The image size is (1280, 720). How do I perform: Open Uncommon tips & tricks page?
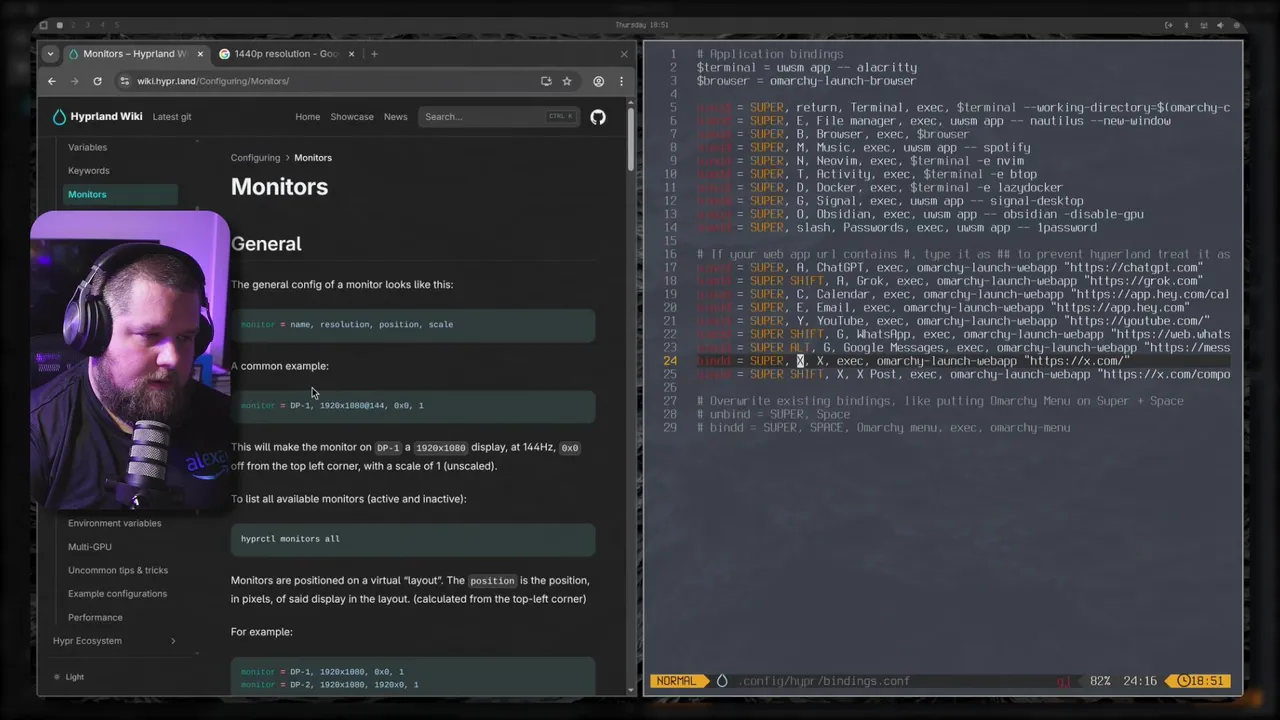tap(118, 570)
